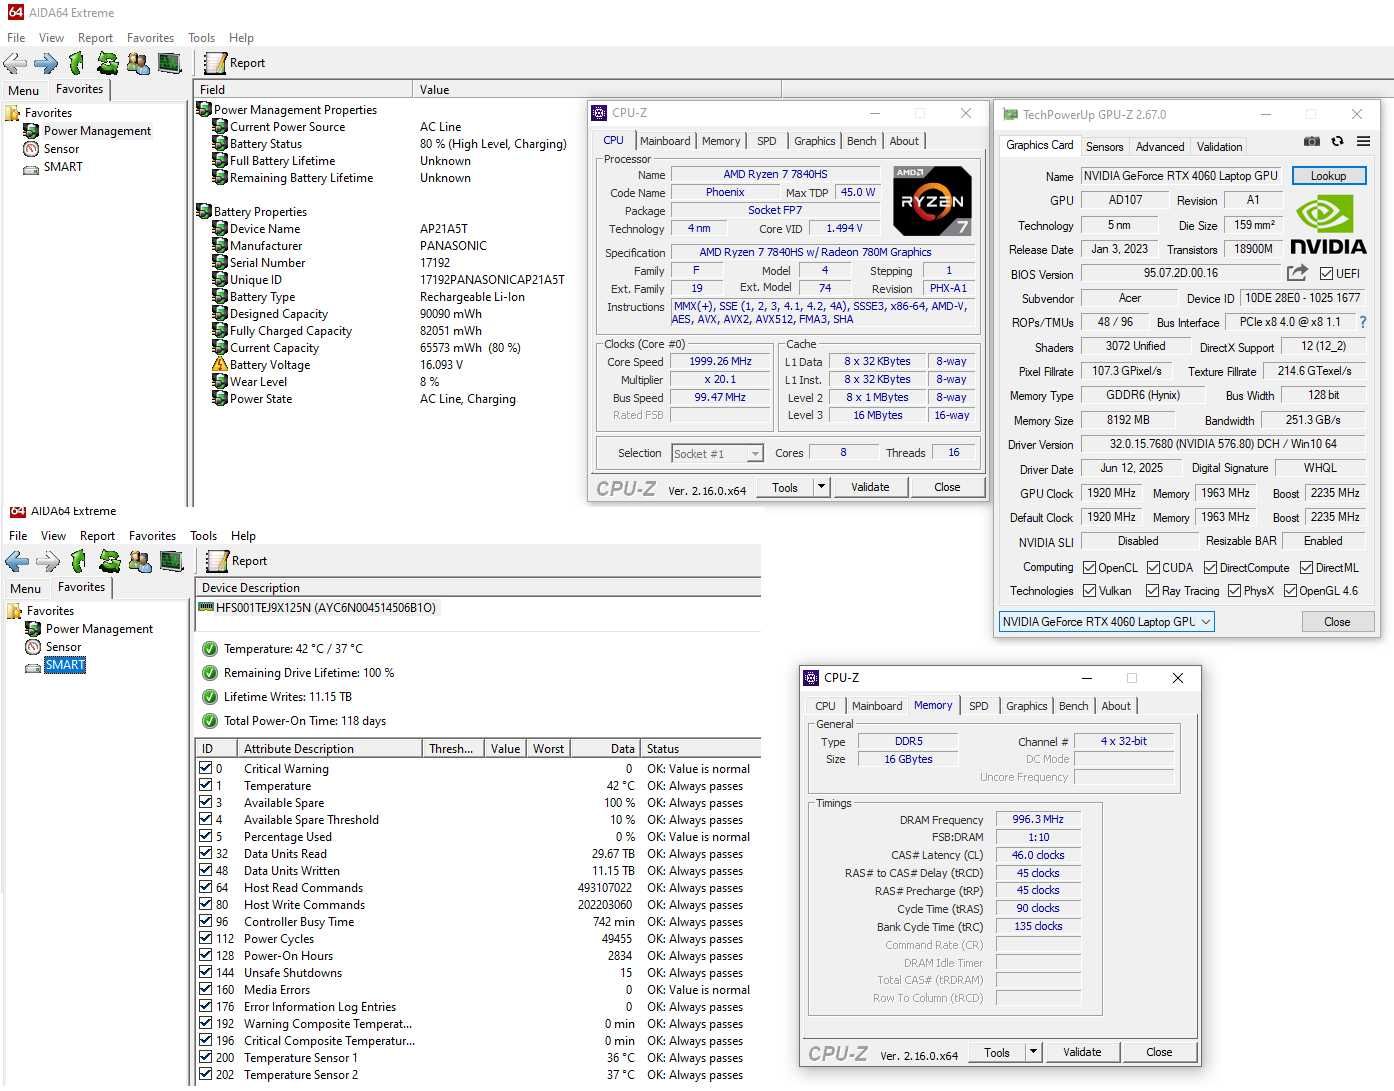1394x1091 pixels.
Task: Uncheck SMART attribute Critical Warning checkbox
Action: tap(205, 768)
